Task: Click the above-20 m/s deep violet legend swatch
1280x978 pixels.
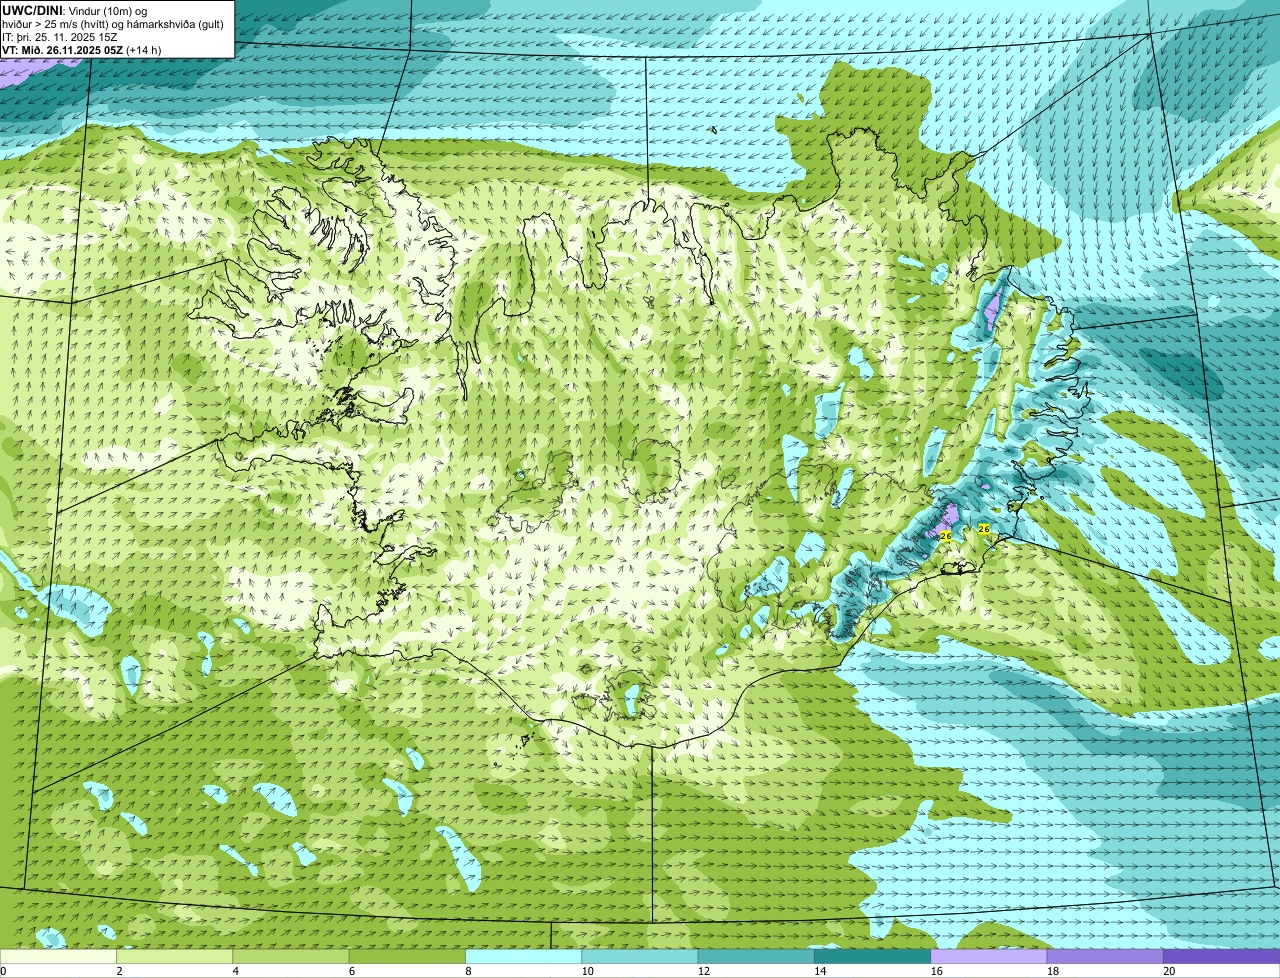Action: coord(1222,956)
